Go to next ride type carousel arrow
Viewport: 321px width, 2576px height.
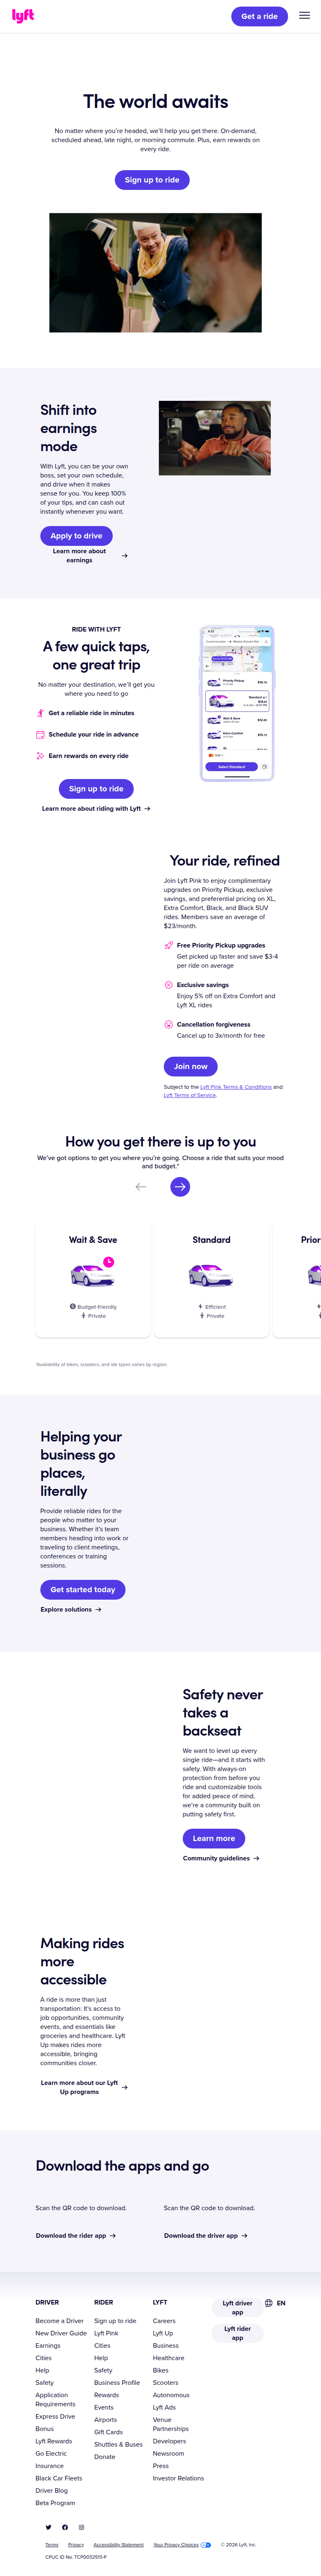tap(180, 1186)
